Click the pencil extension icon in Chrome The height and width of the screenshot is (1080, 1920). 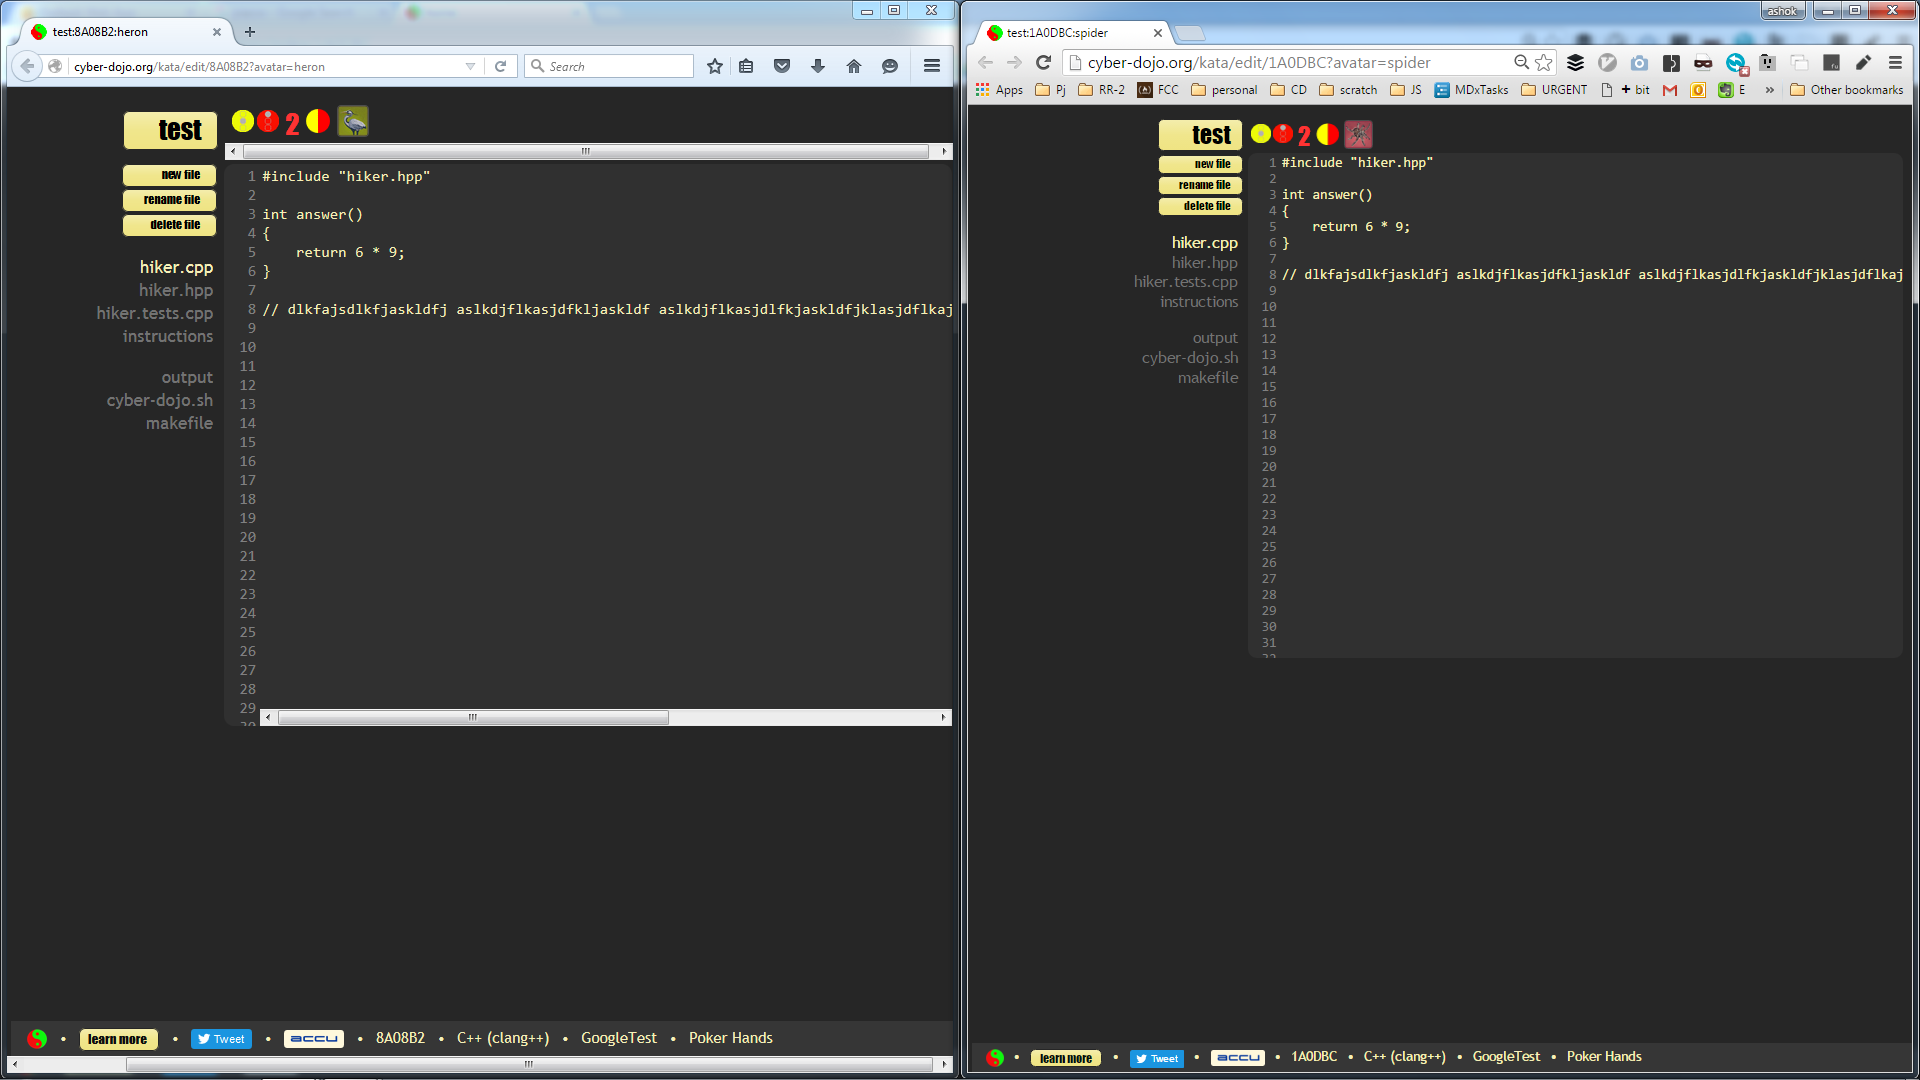click(1863, 62)
